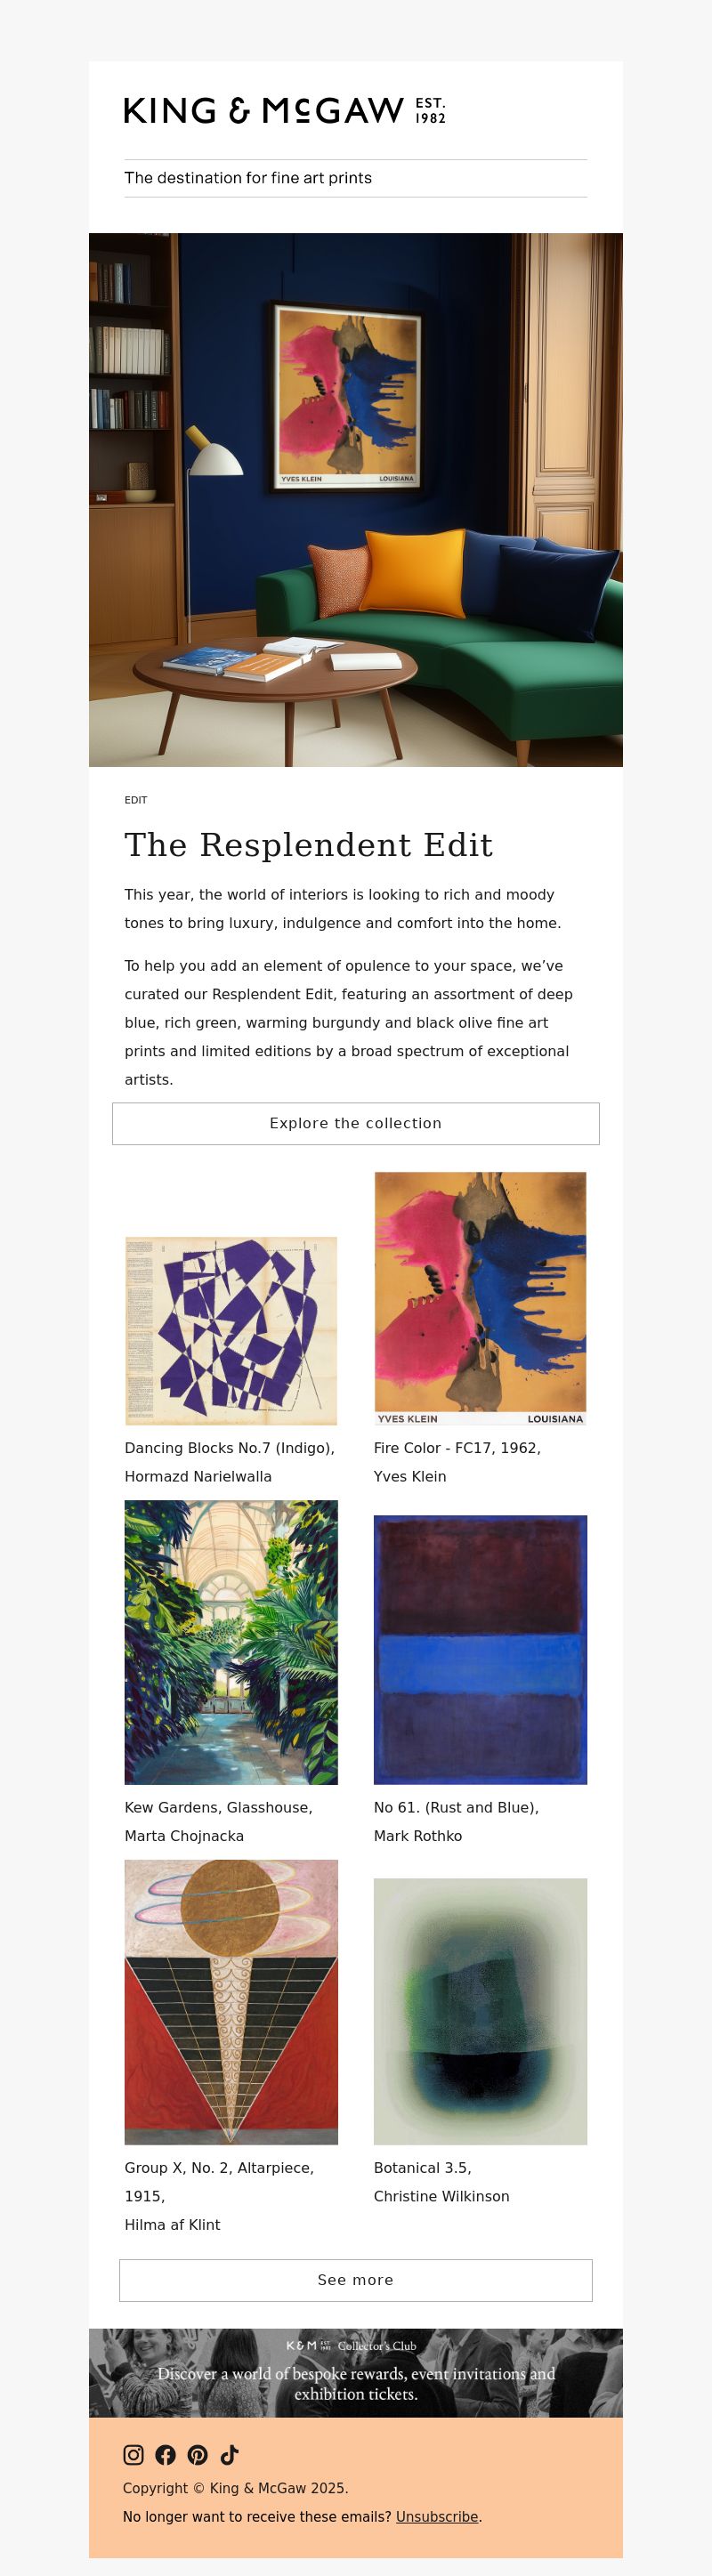Open the Hilma af Klint Altarpiece image
Screen dimensions: 712x2576
tap(231, 2002)
